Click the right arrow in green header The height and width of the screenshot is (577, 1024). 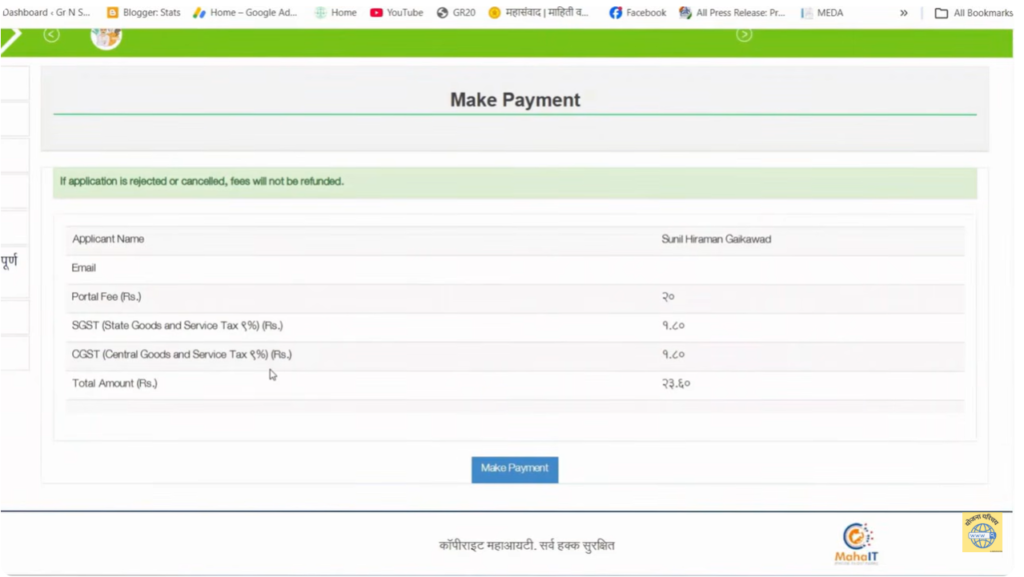click(x=744, y=35)
